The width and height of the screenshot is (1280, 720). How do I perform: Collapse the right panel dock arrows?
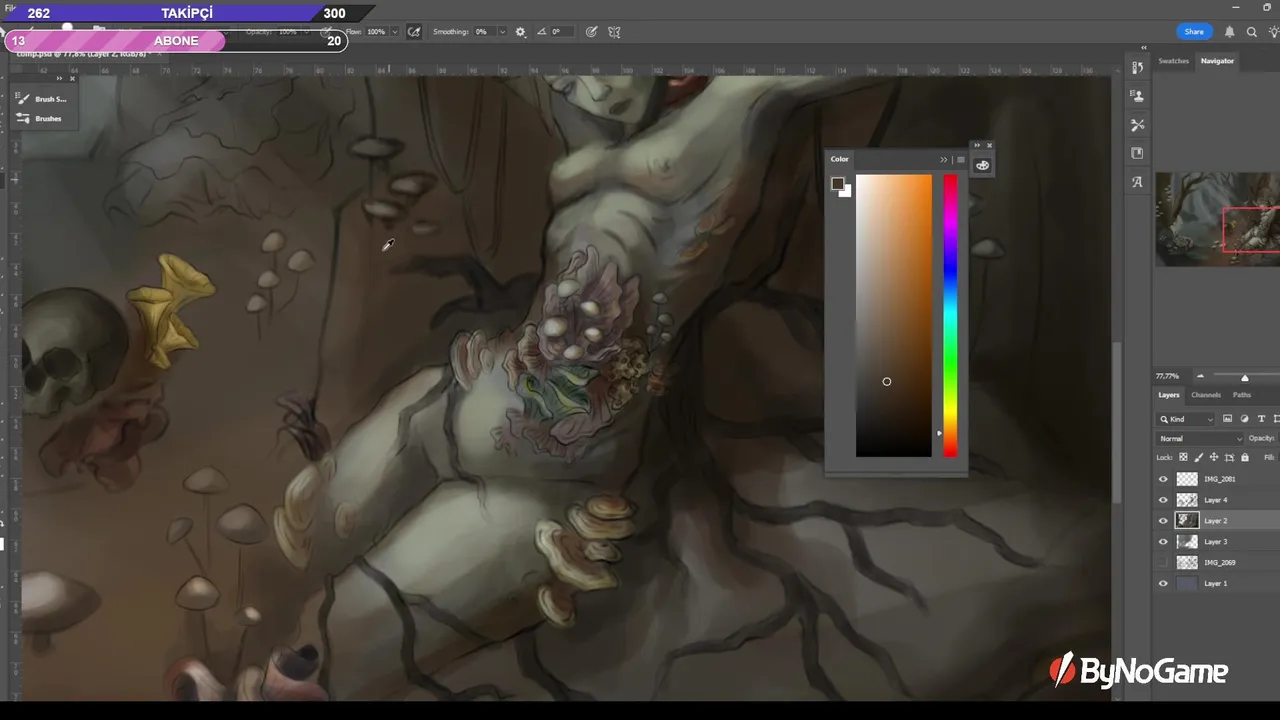click(x=1143, y=48)
